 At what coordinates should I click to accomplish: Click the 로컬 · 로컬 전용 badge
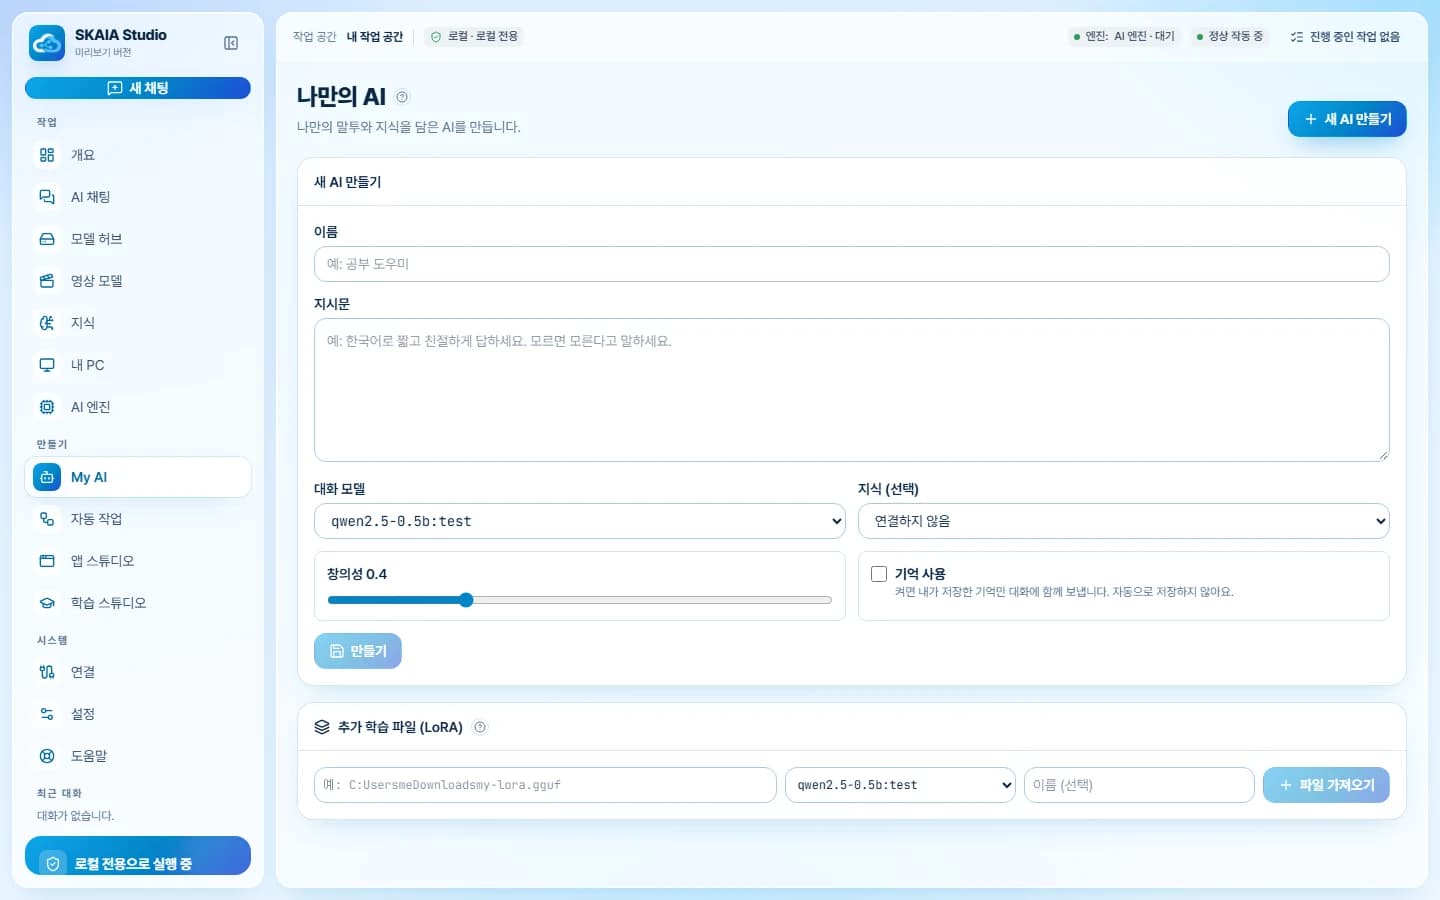click(474, 37)
